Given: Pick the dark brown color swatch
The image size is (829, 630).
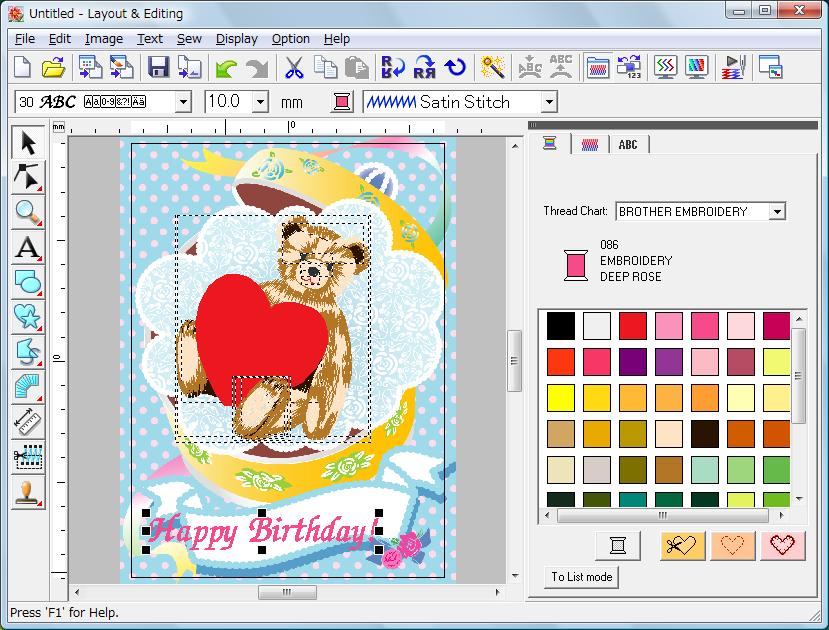Looking at the screenshot, I should pyautogui.click(x=704, y=433).
